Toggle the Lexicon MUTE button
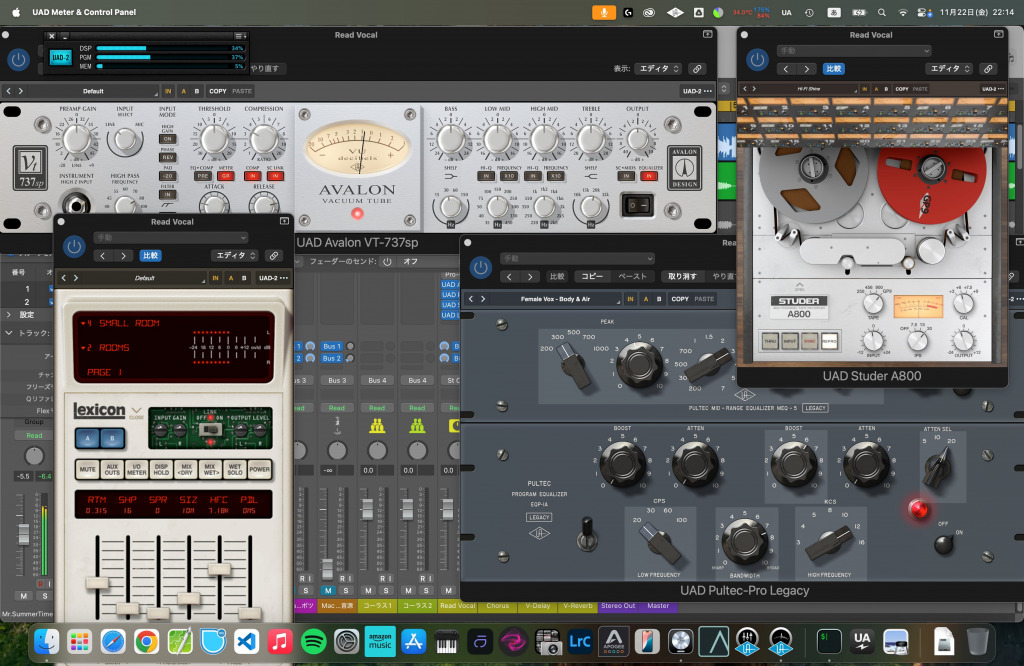 click(x=88, y=470)
